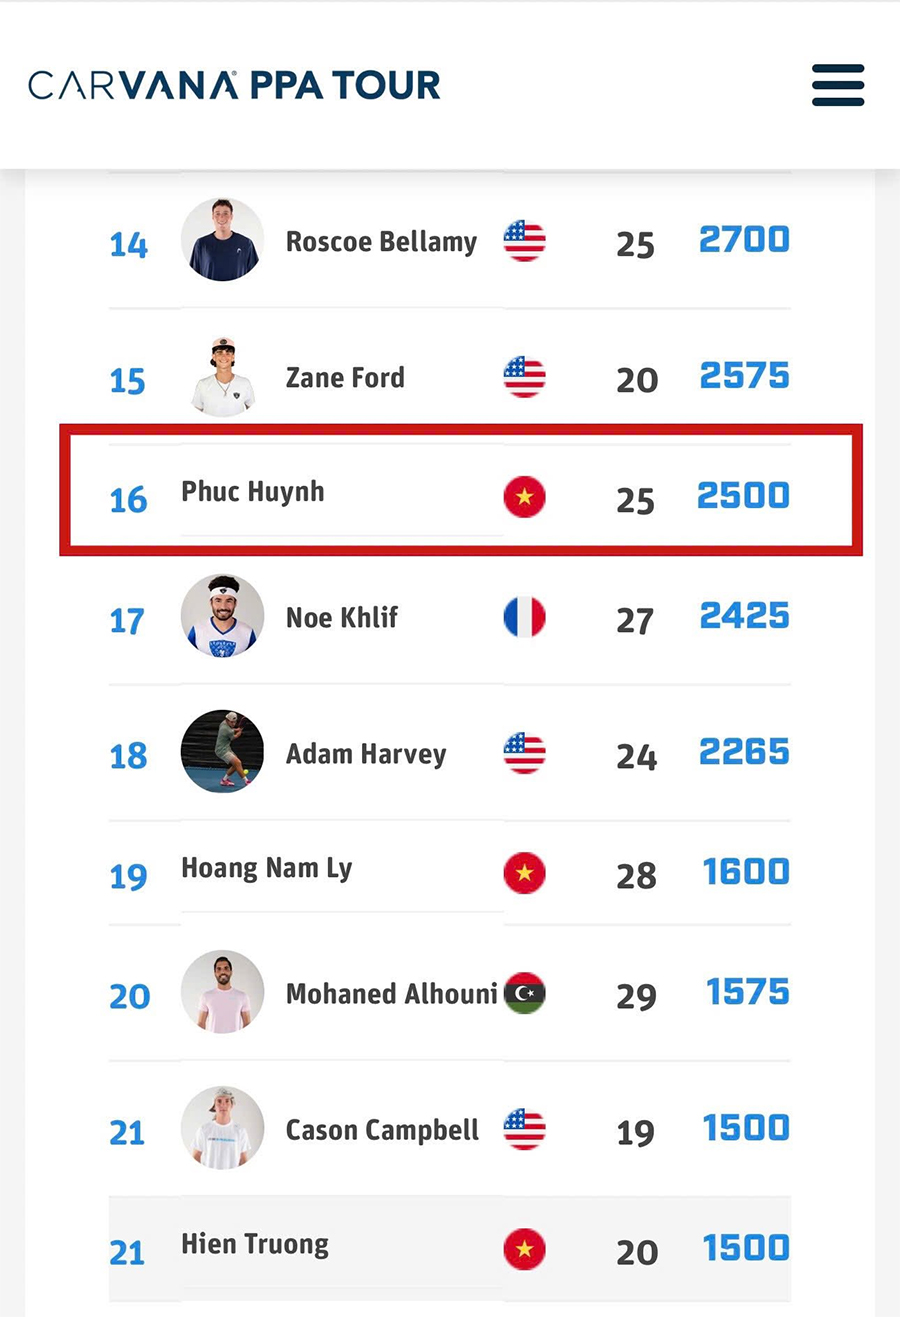Screen dimensions: 900x1317
Task: Click the Vietnam flag beside Phuc Huynh
Action: click(x=524, y=496)
